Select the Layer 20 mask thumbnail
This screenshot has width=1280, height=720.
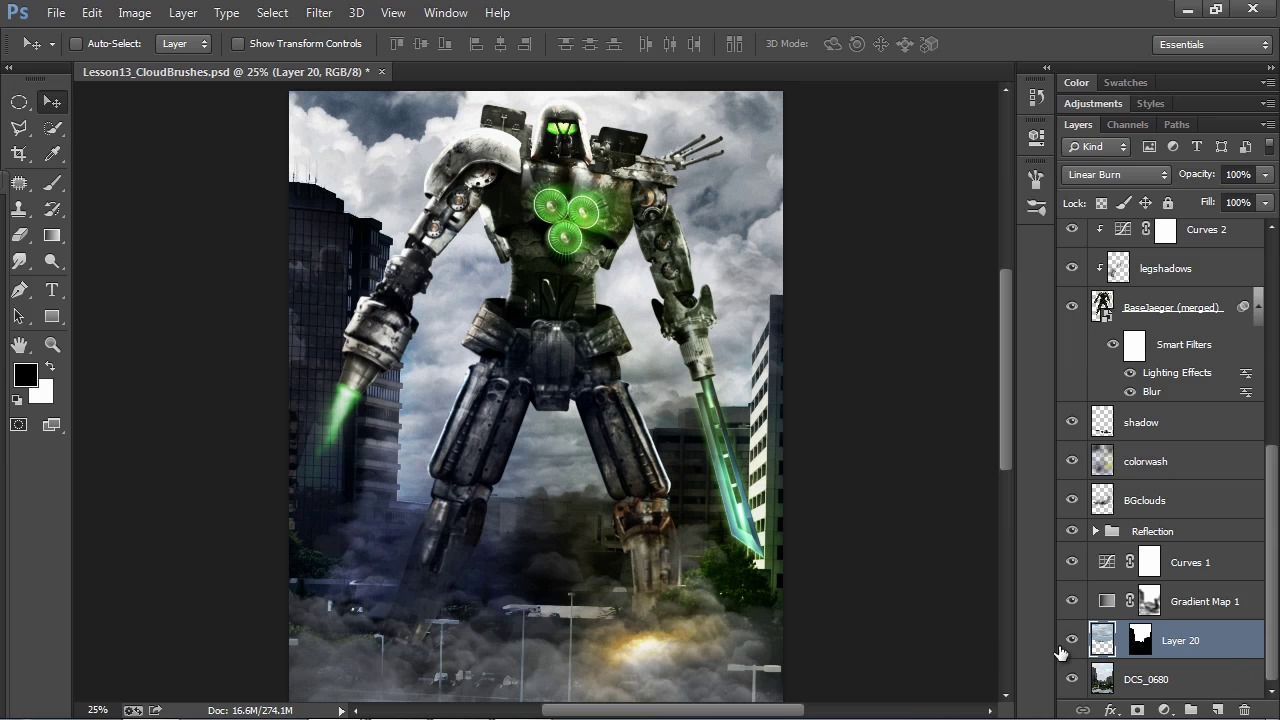click(x=1140, y=640)
